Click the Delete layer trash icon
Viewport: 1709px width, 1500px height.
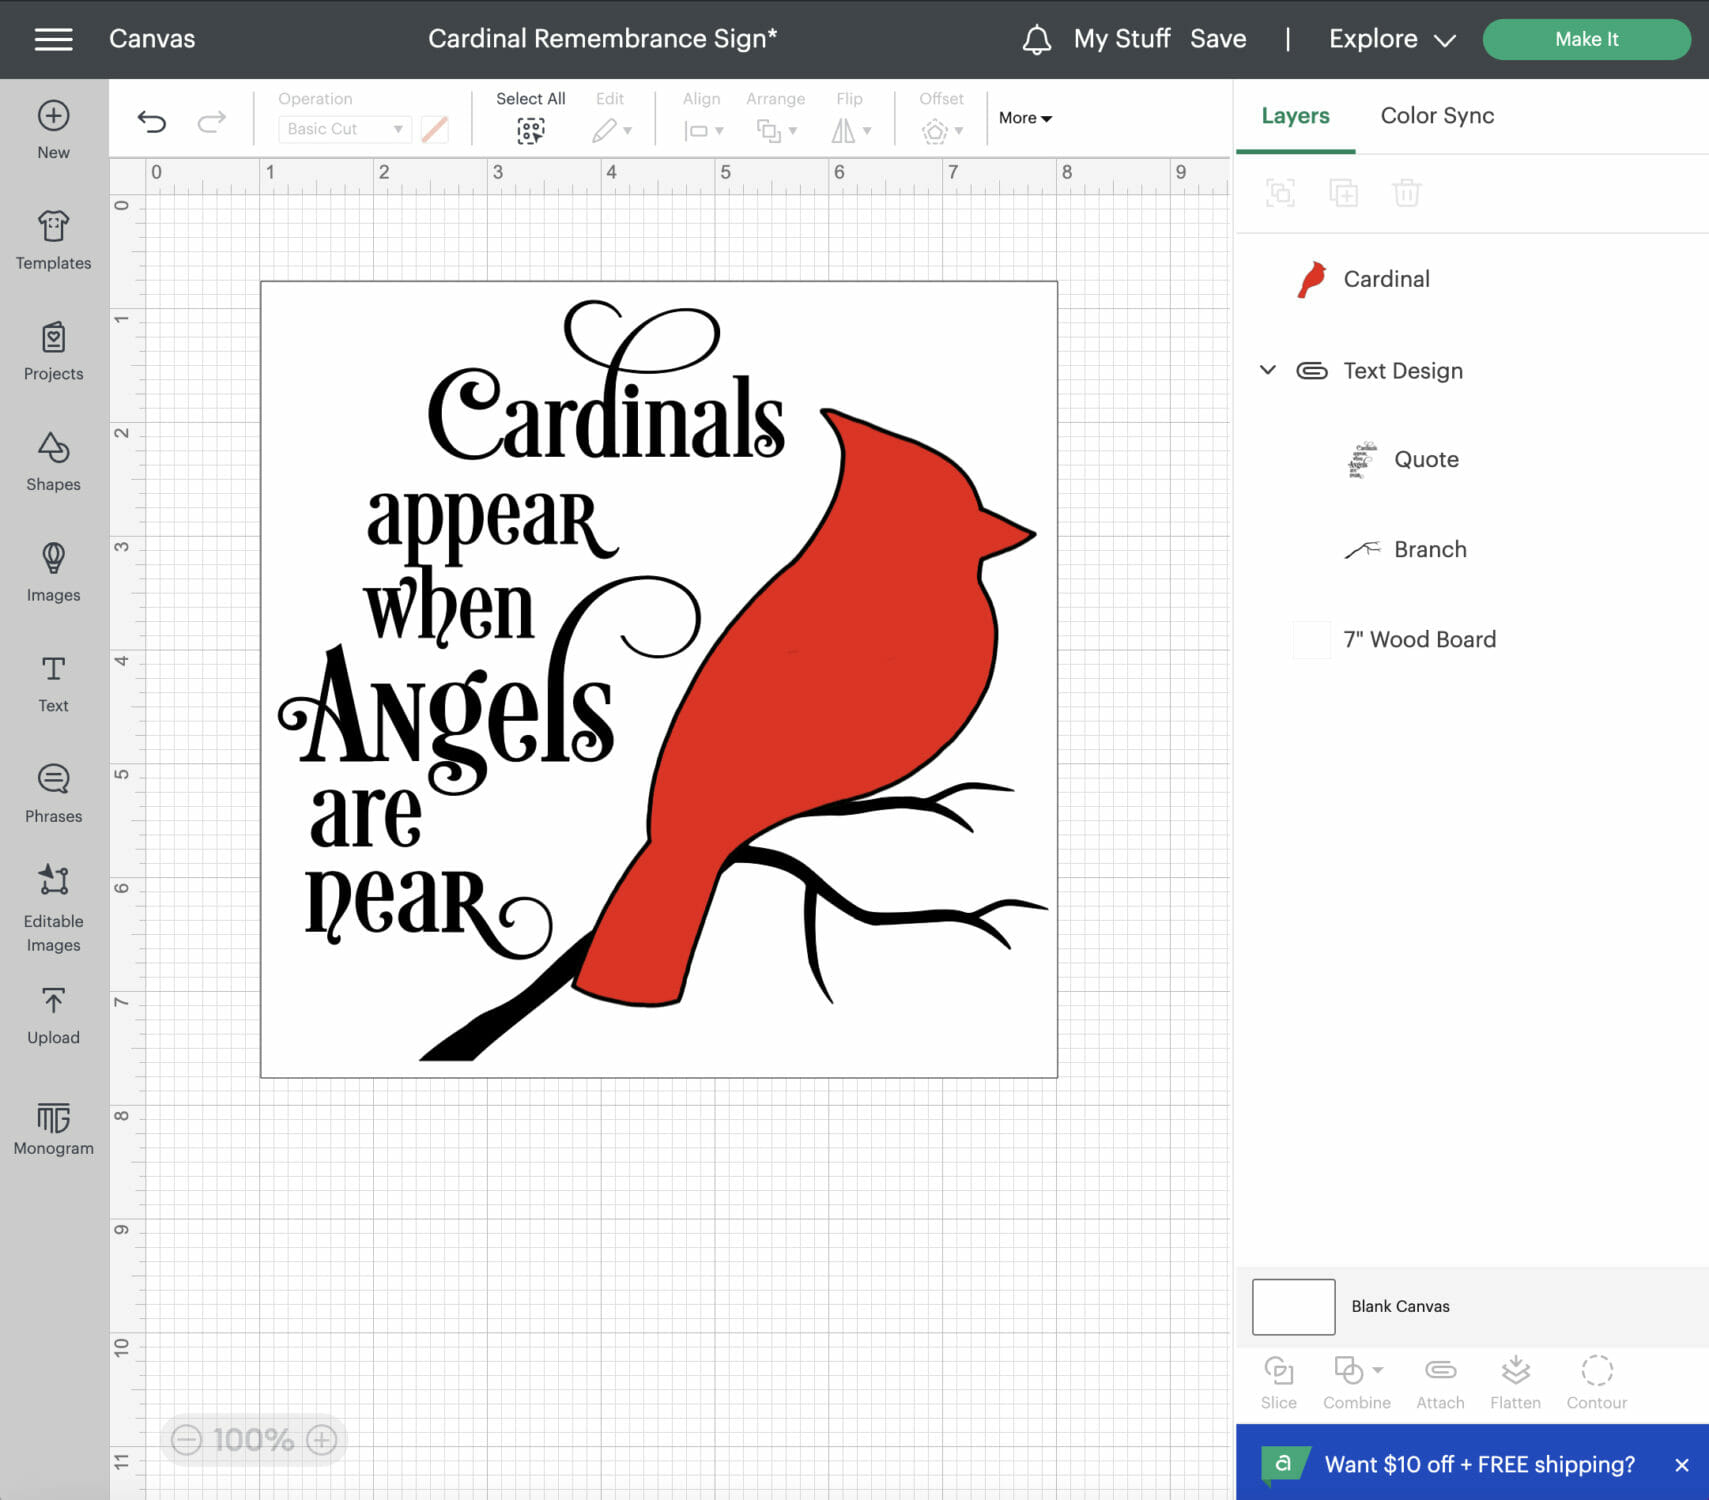pos(1406,192)
